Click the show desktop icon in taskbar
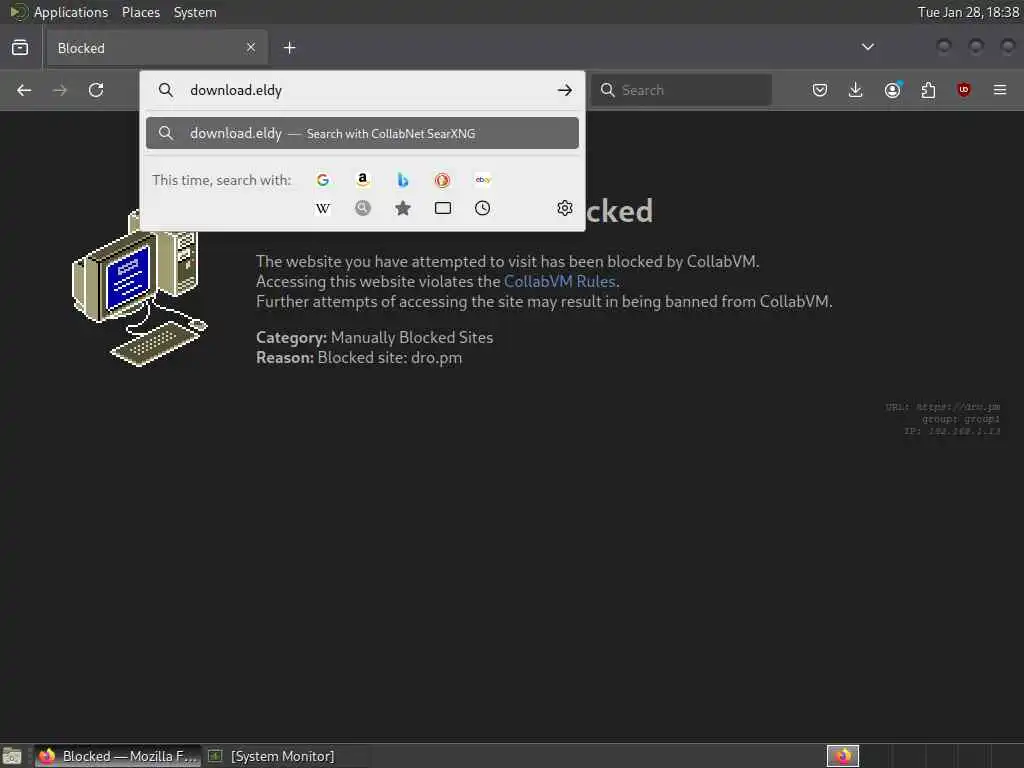 point(12,756)
